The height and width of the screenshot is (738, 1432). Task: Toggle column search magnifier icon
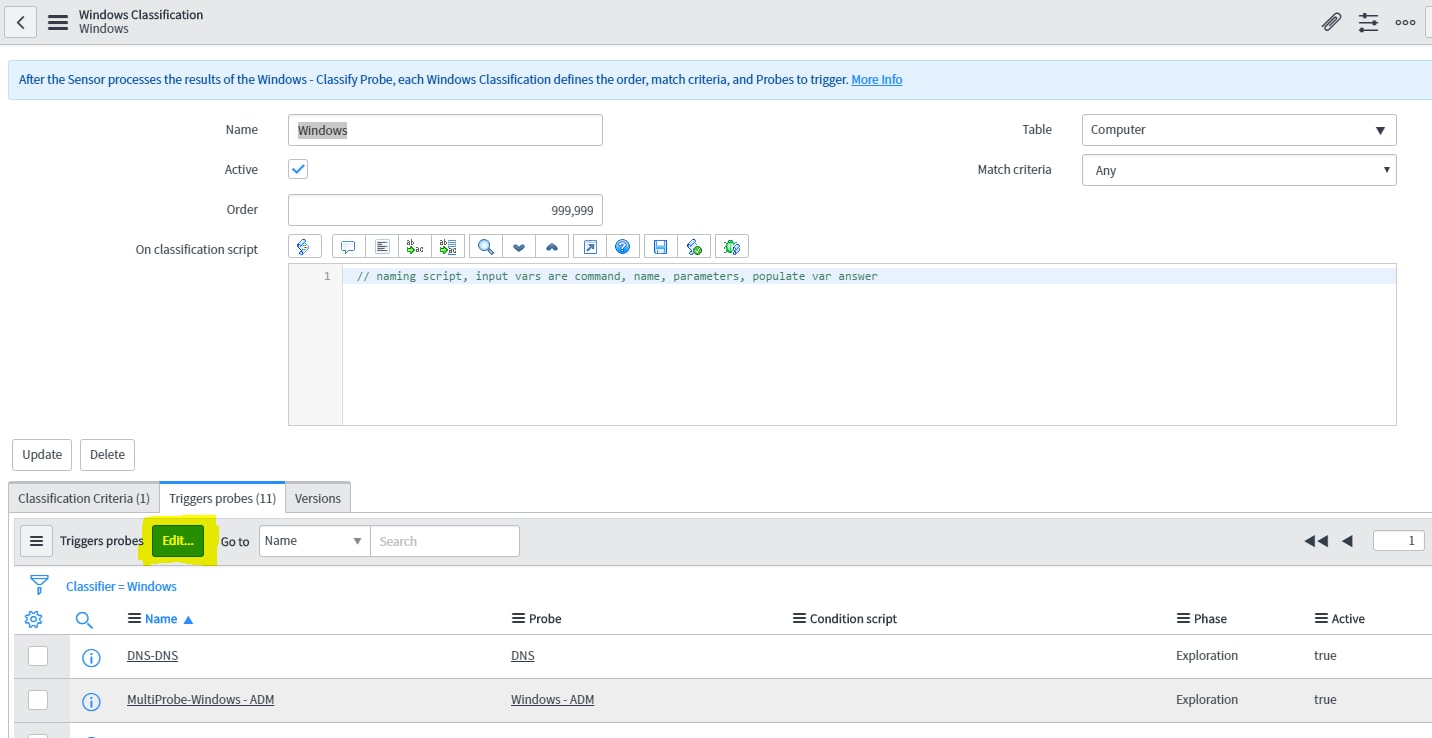coord(84,620)
